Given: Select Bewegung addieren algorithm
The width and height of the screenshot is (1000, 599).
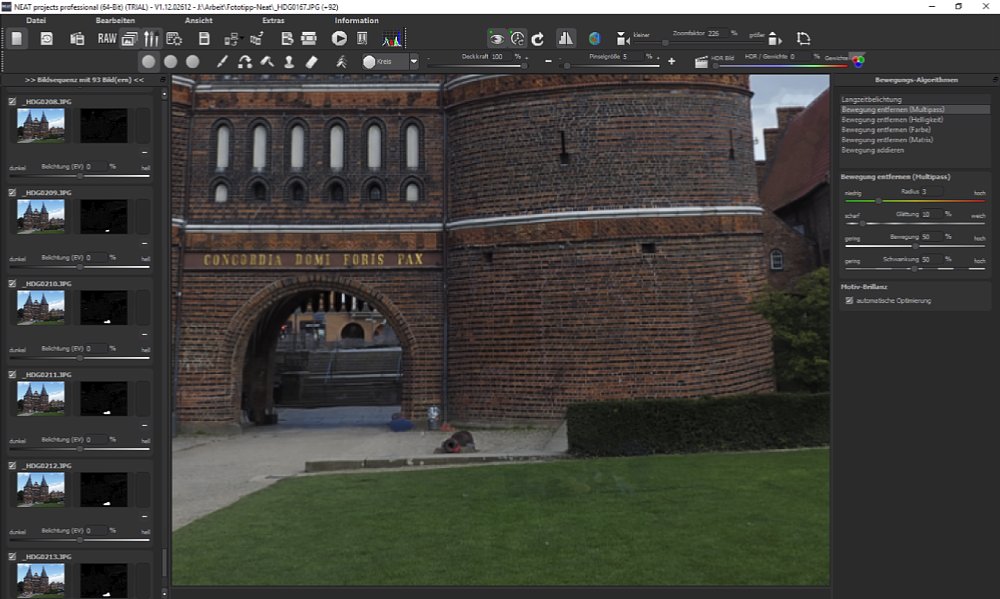Looking at the screenshot, I should tap(914, 150).
